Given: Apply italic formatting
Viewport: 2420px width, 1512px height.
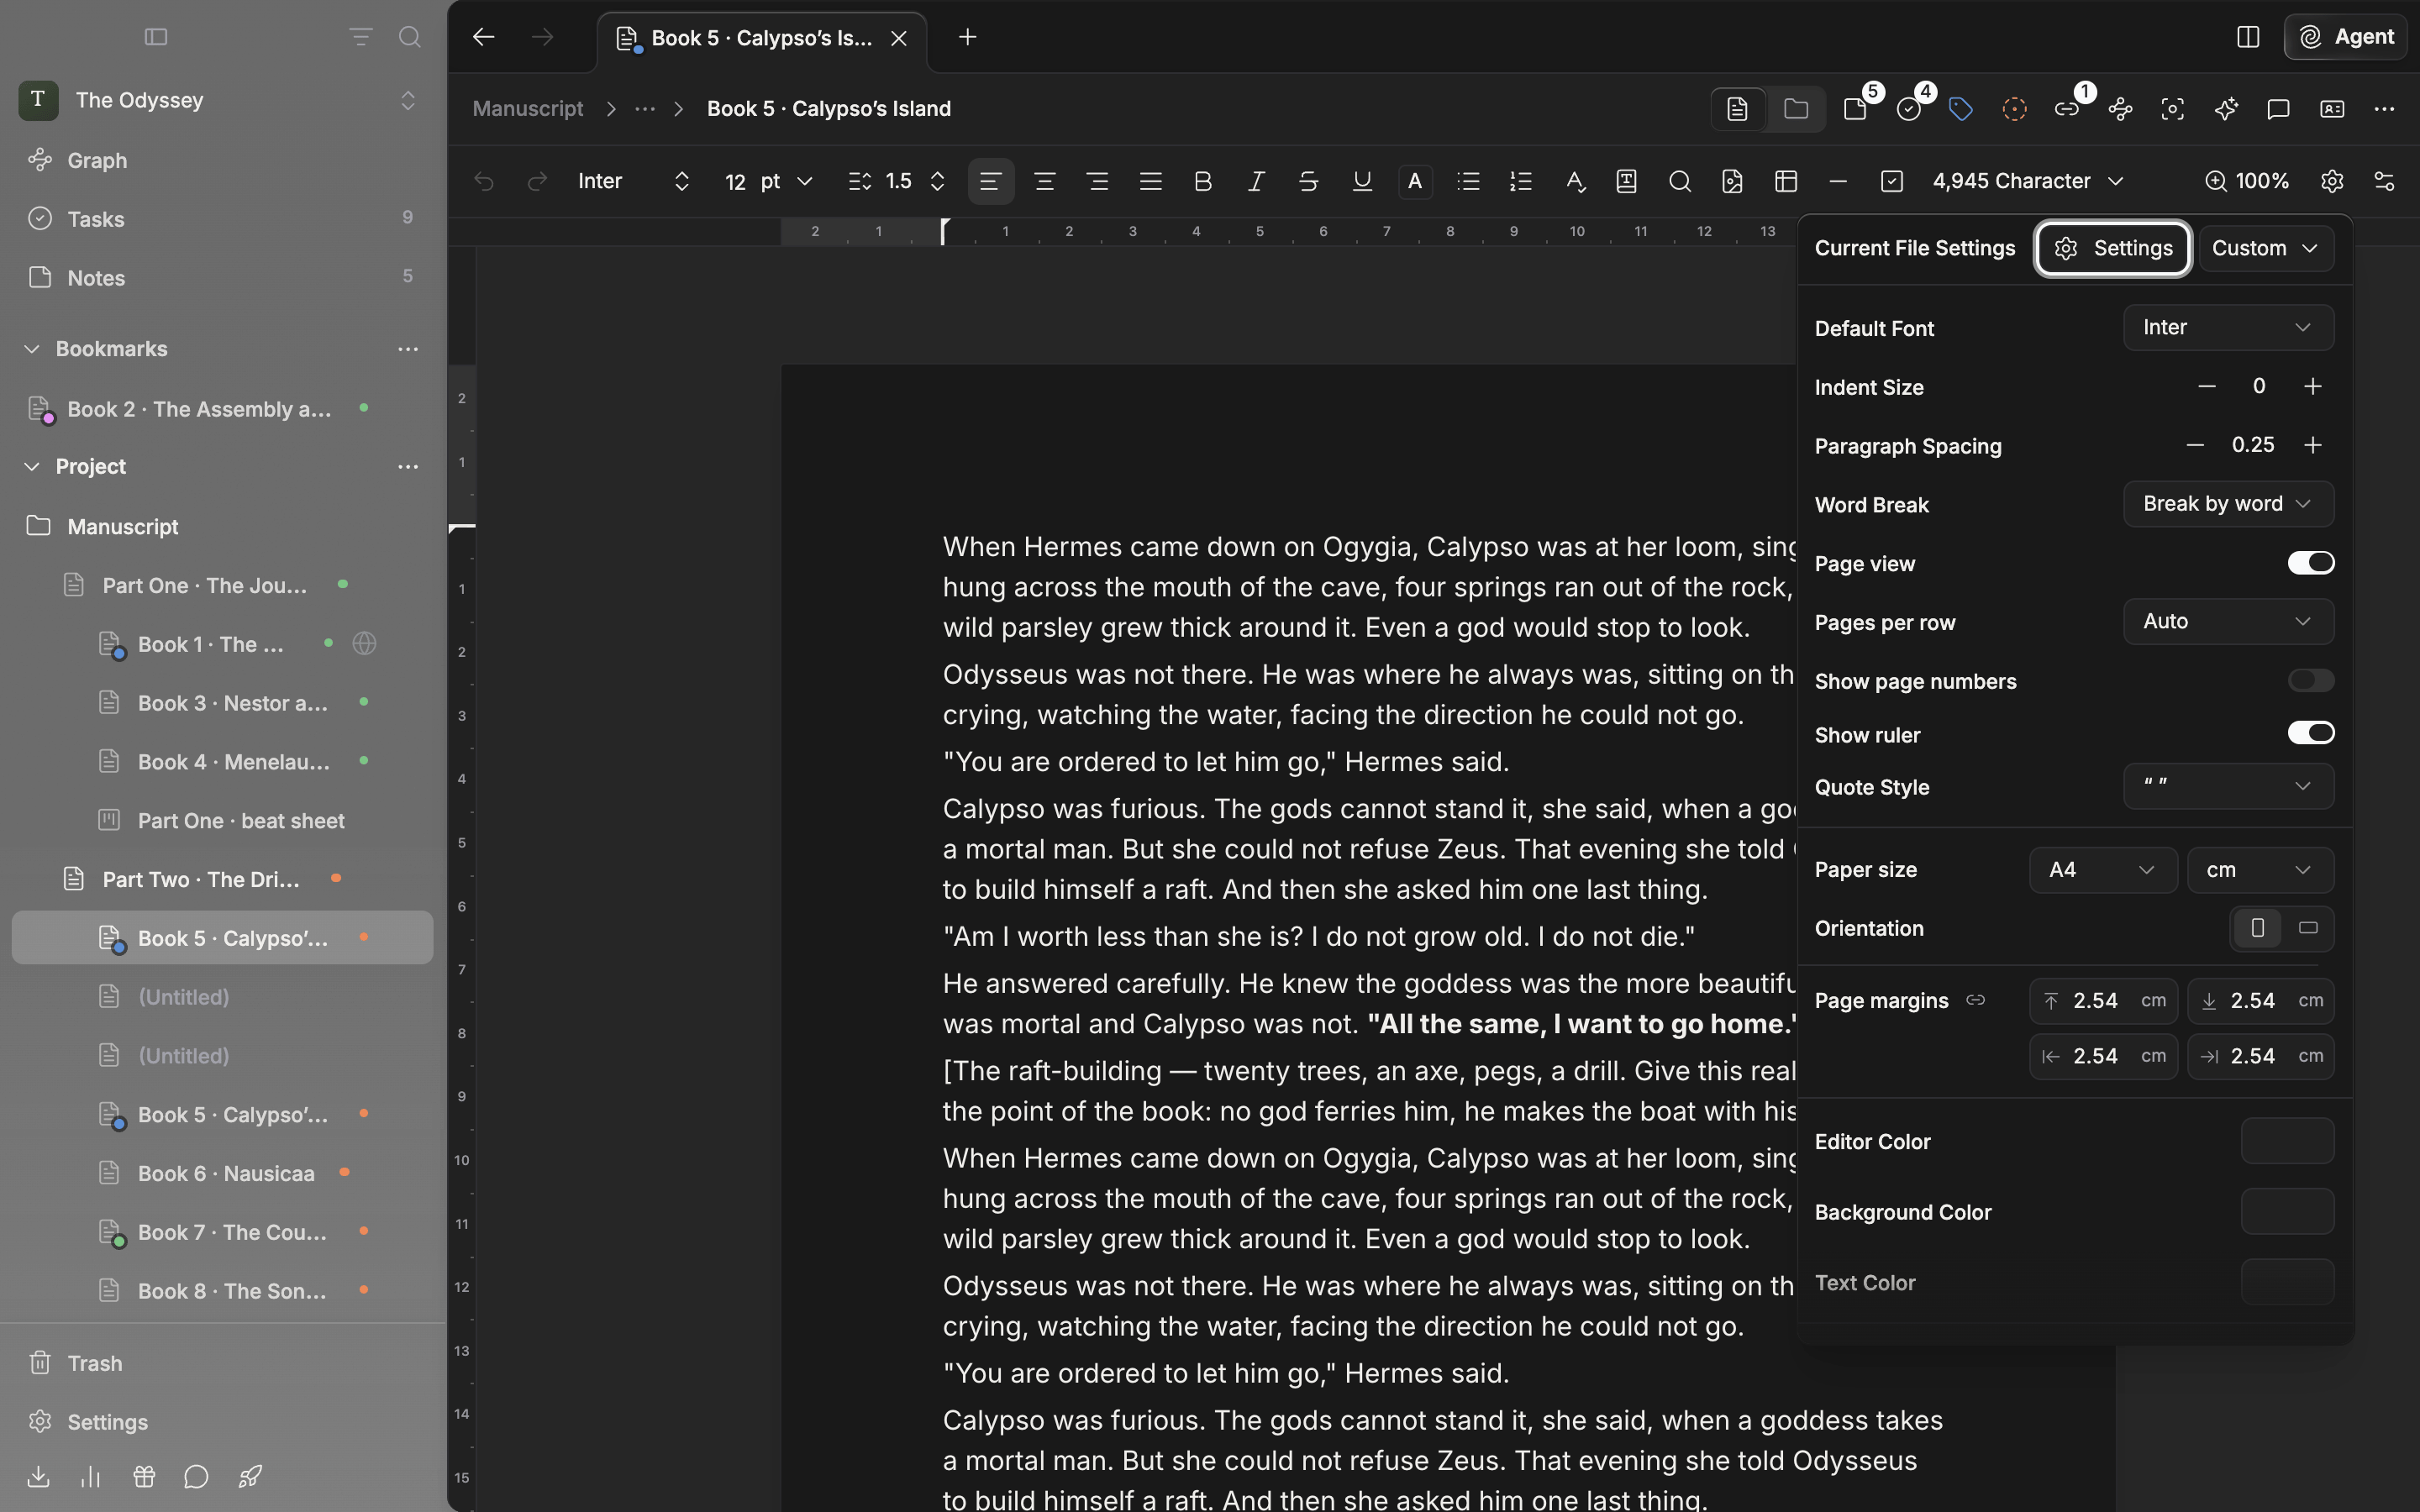Looking at the screenshot, I should 1256,181.
